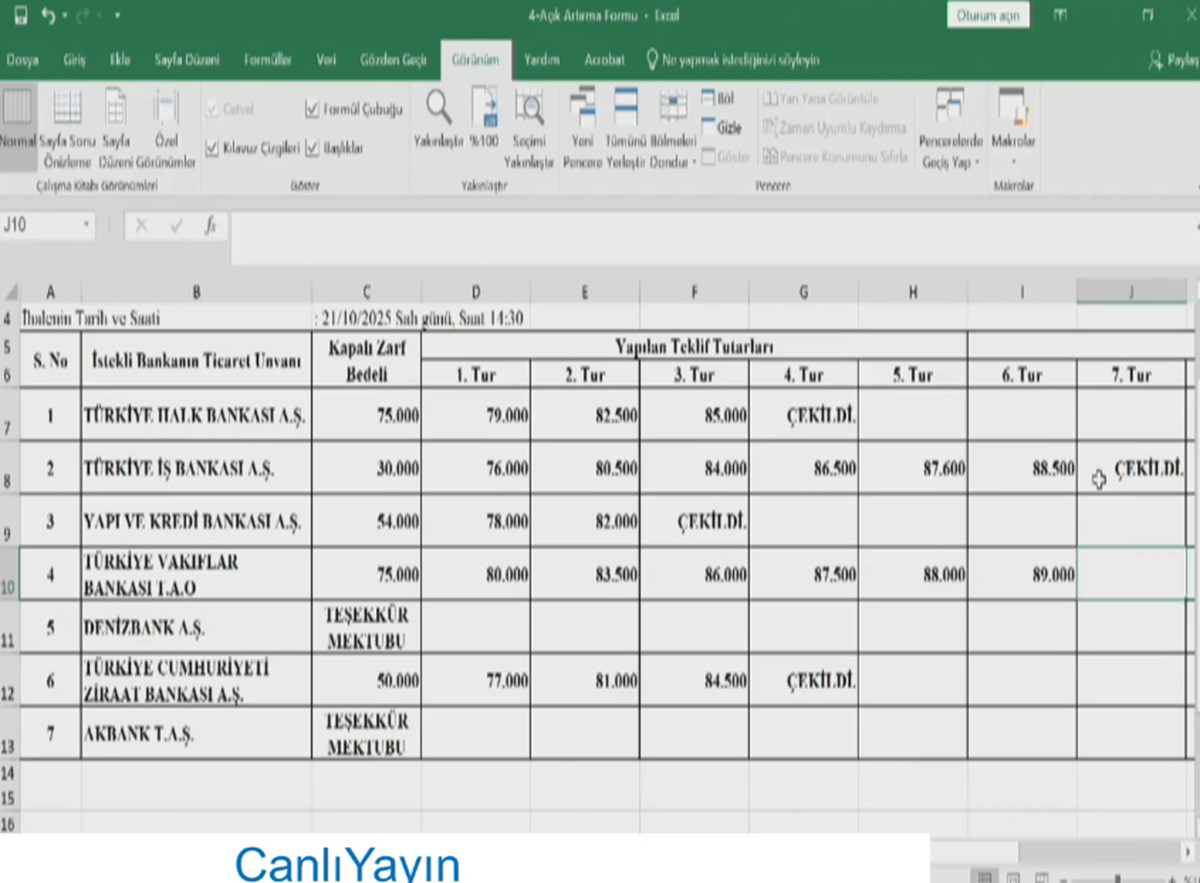
Task: Expand the Name Box dropdown arrow
Action: tap(87, 226)
